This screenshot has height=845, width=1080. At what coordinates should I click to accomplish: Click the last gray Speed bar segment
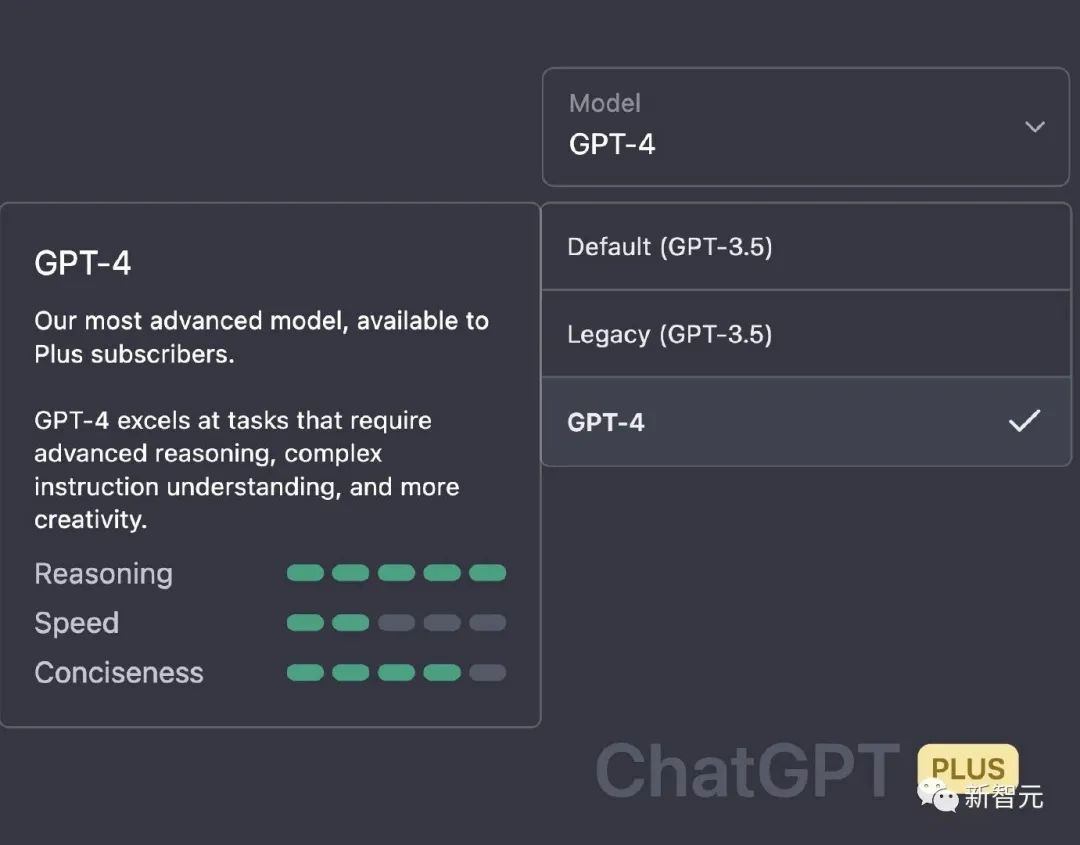pyautogui.click(x=488, y=623)
